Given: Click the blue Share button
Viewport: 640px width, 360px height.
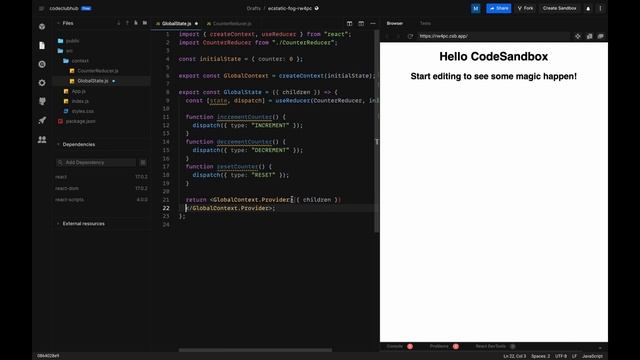Looking at the screenshot, I should (499, 8).
